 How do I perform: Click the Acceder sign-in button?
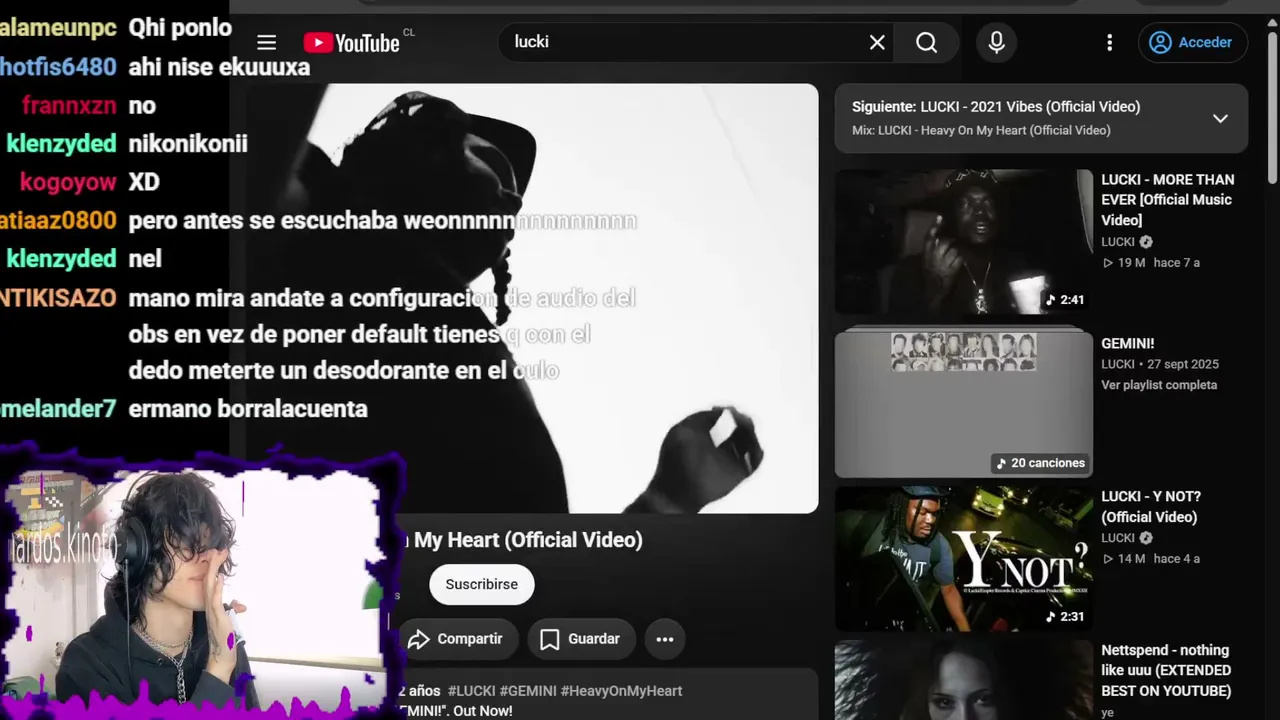[x=1192, y=42]
